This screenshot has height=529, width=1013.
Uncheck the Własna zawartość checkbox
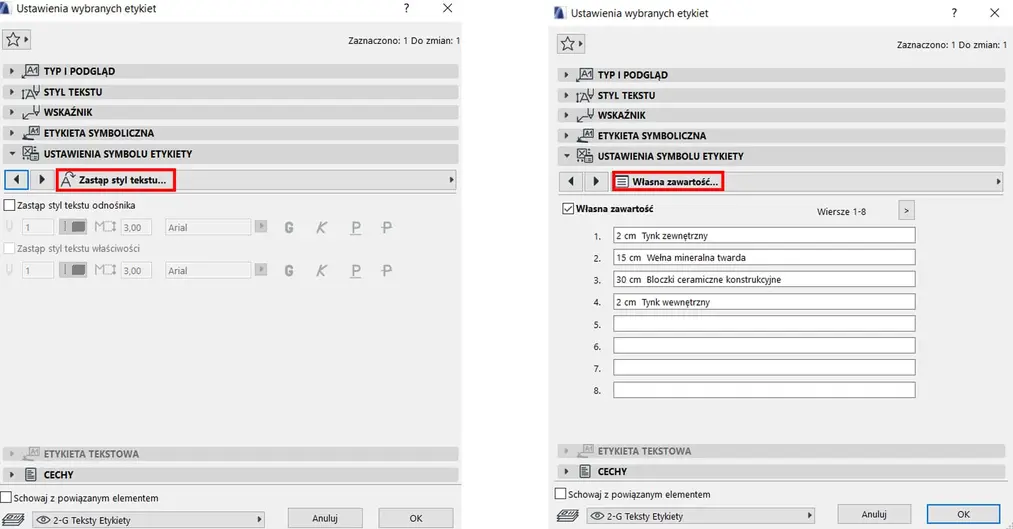(568, 209)
